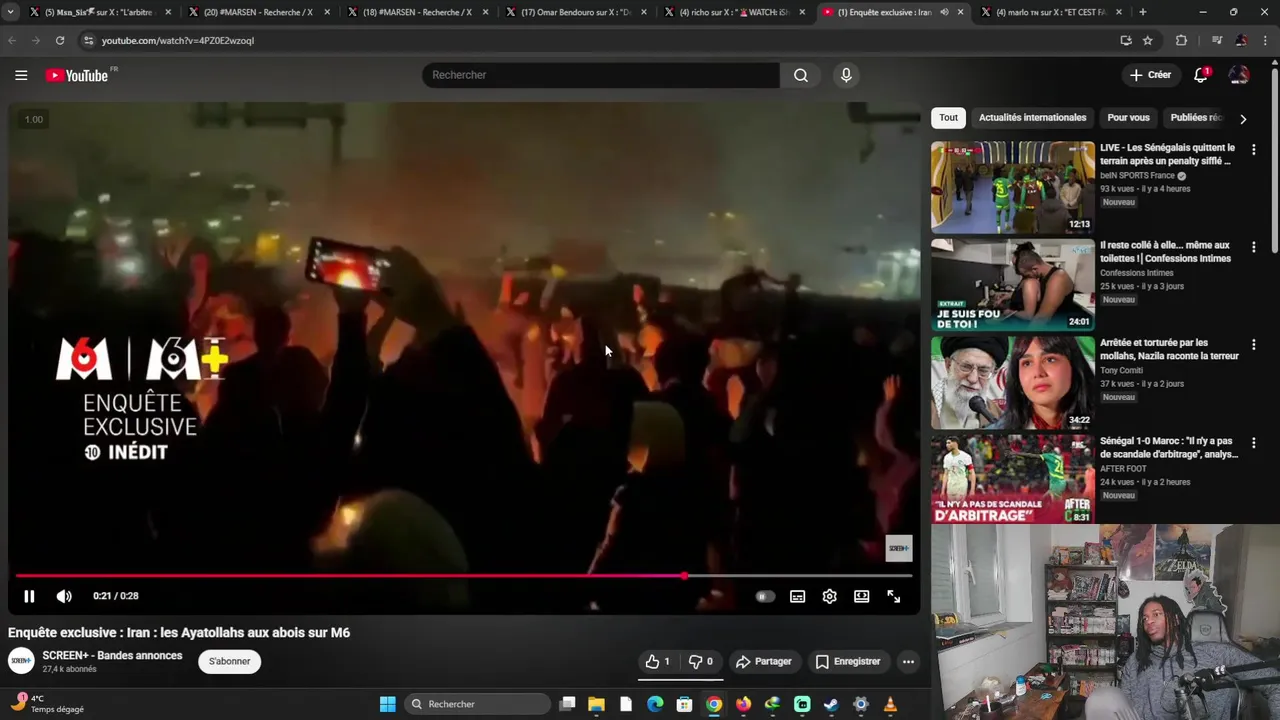Click the SCREEN+ channel avatar
This screenshot has height=720, width=1280.
click(21, 660)
